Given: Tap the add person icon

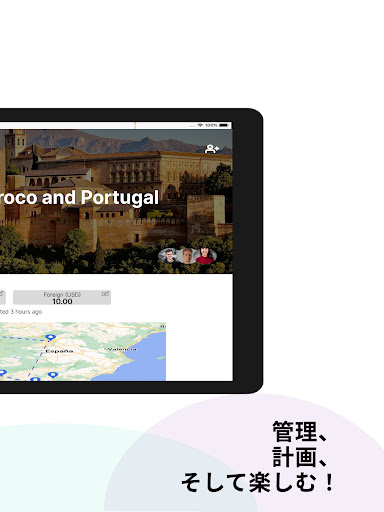Looking at the screenshot, I should 212,148.
